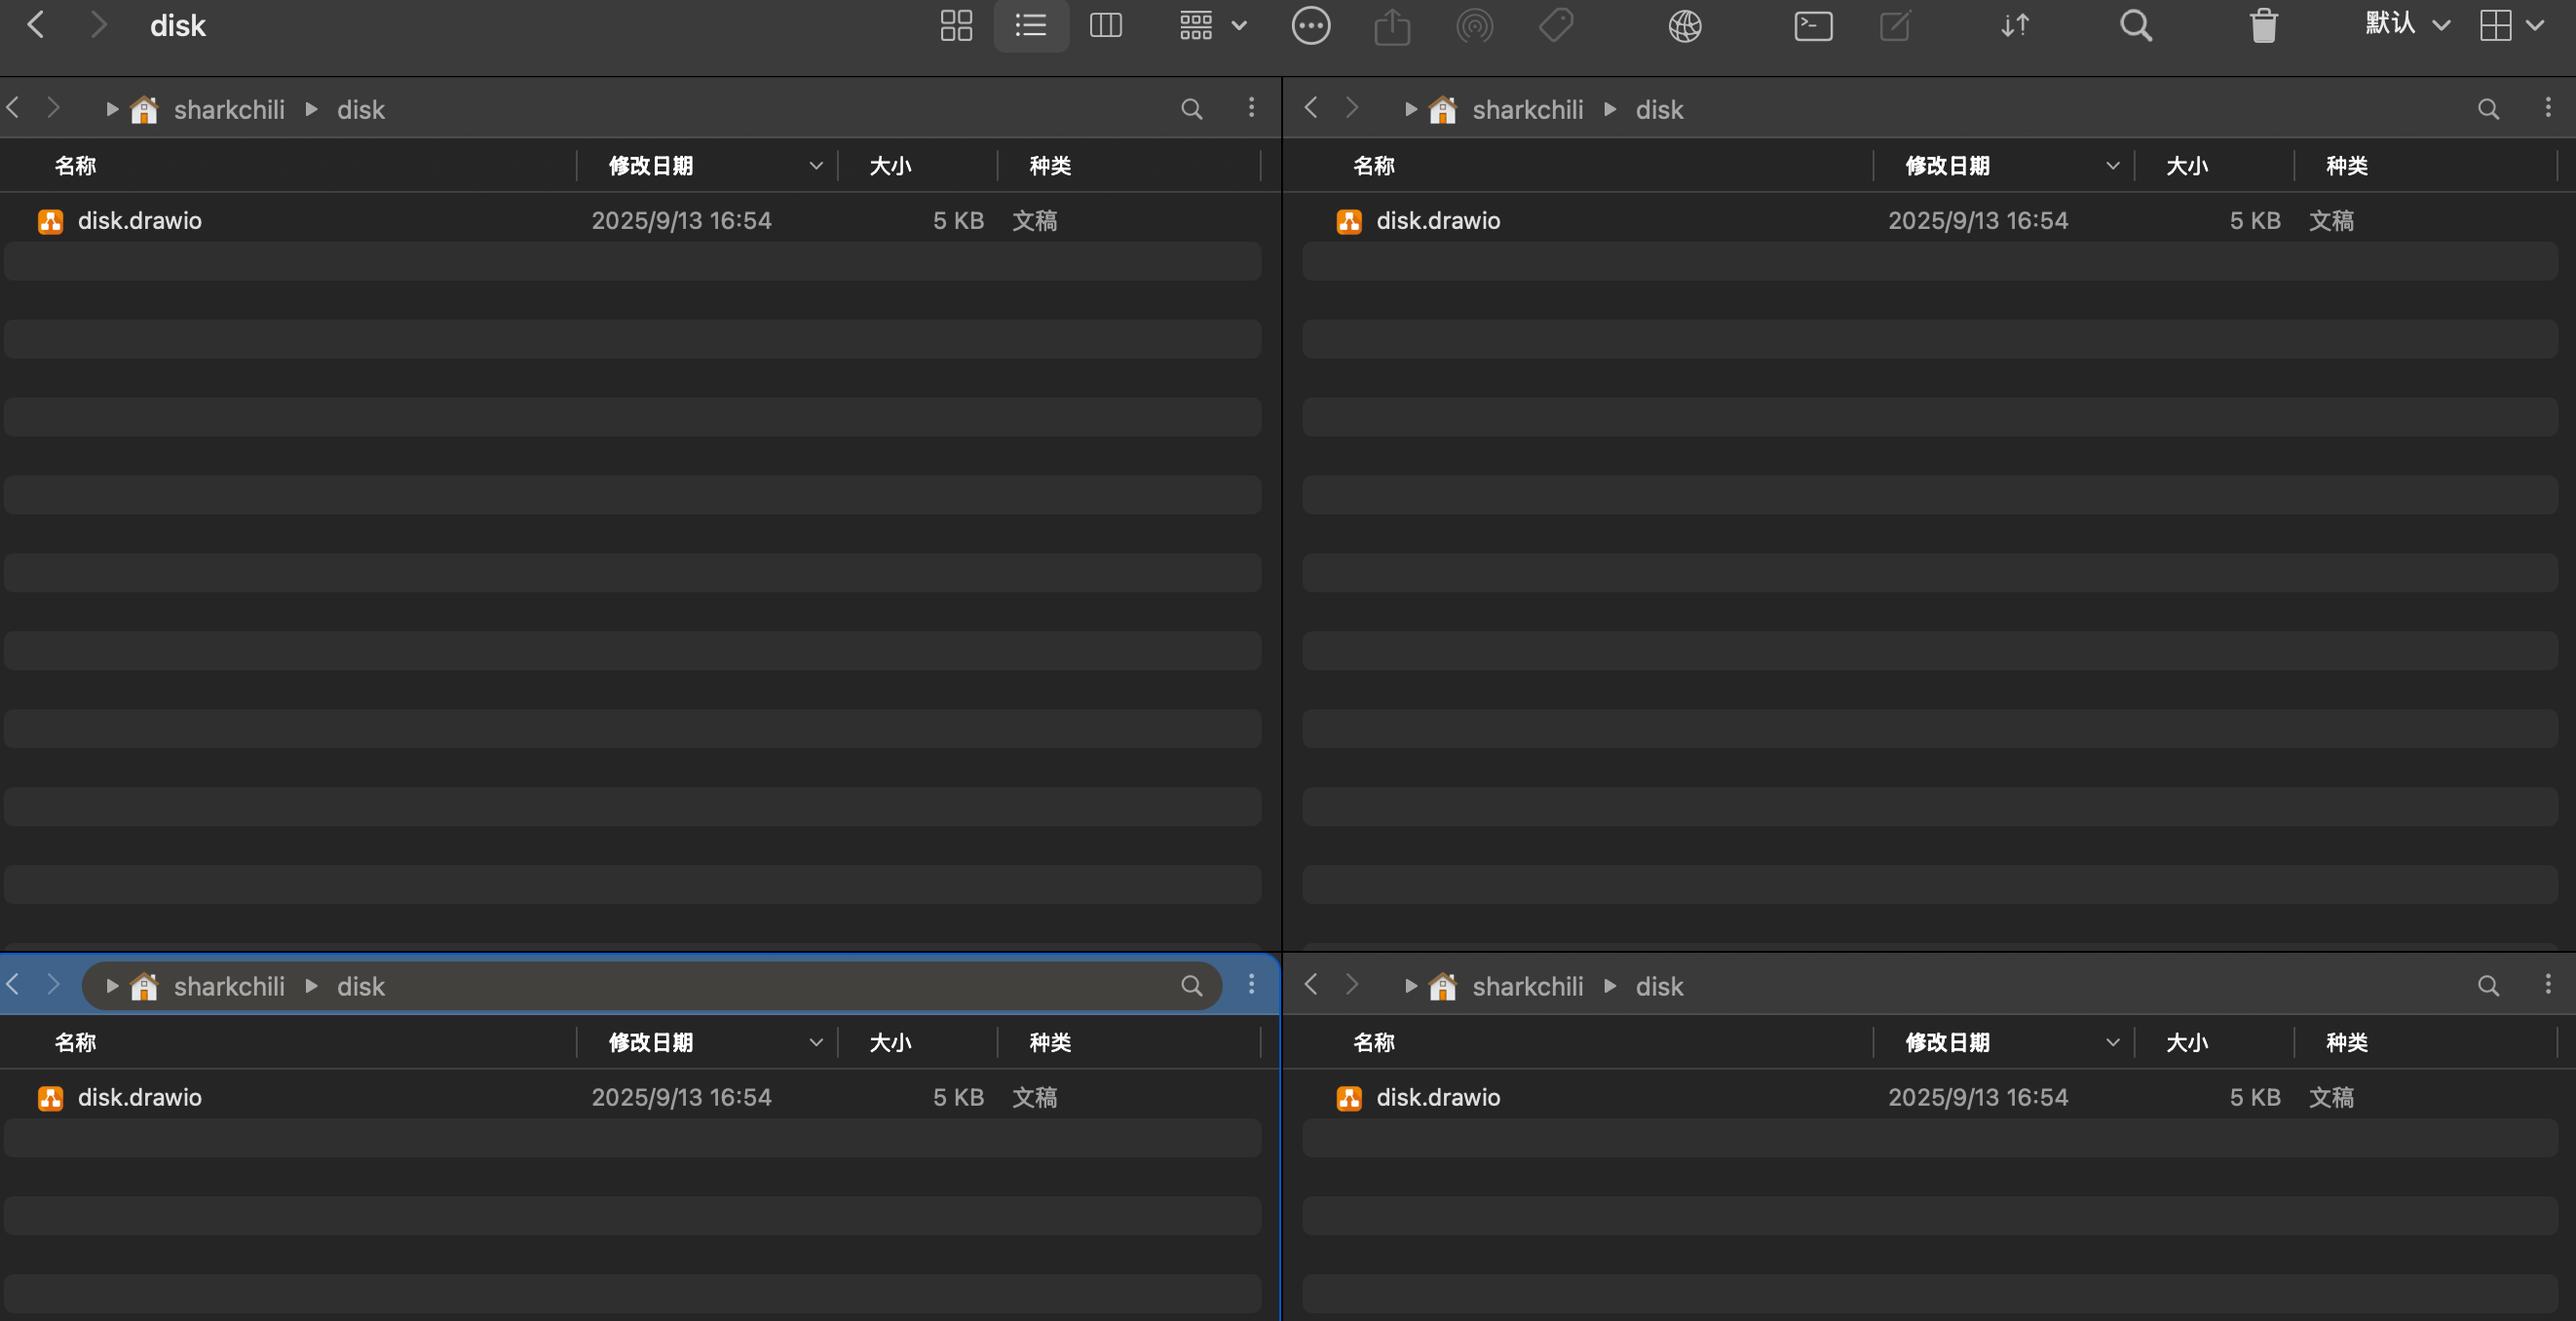Viewport: 2576px width, 1321px height.
Task: Select disk.drawio file in bottom-right pane
Action: (x=1437, y=1098)
